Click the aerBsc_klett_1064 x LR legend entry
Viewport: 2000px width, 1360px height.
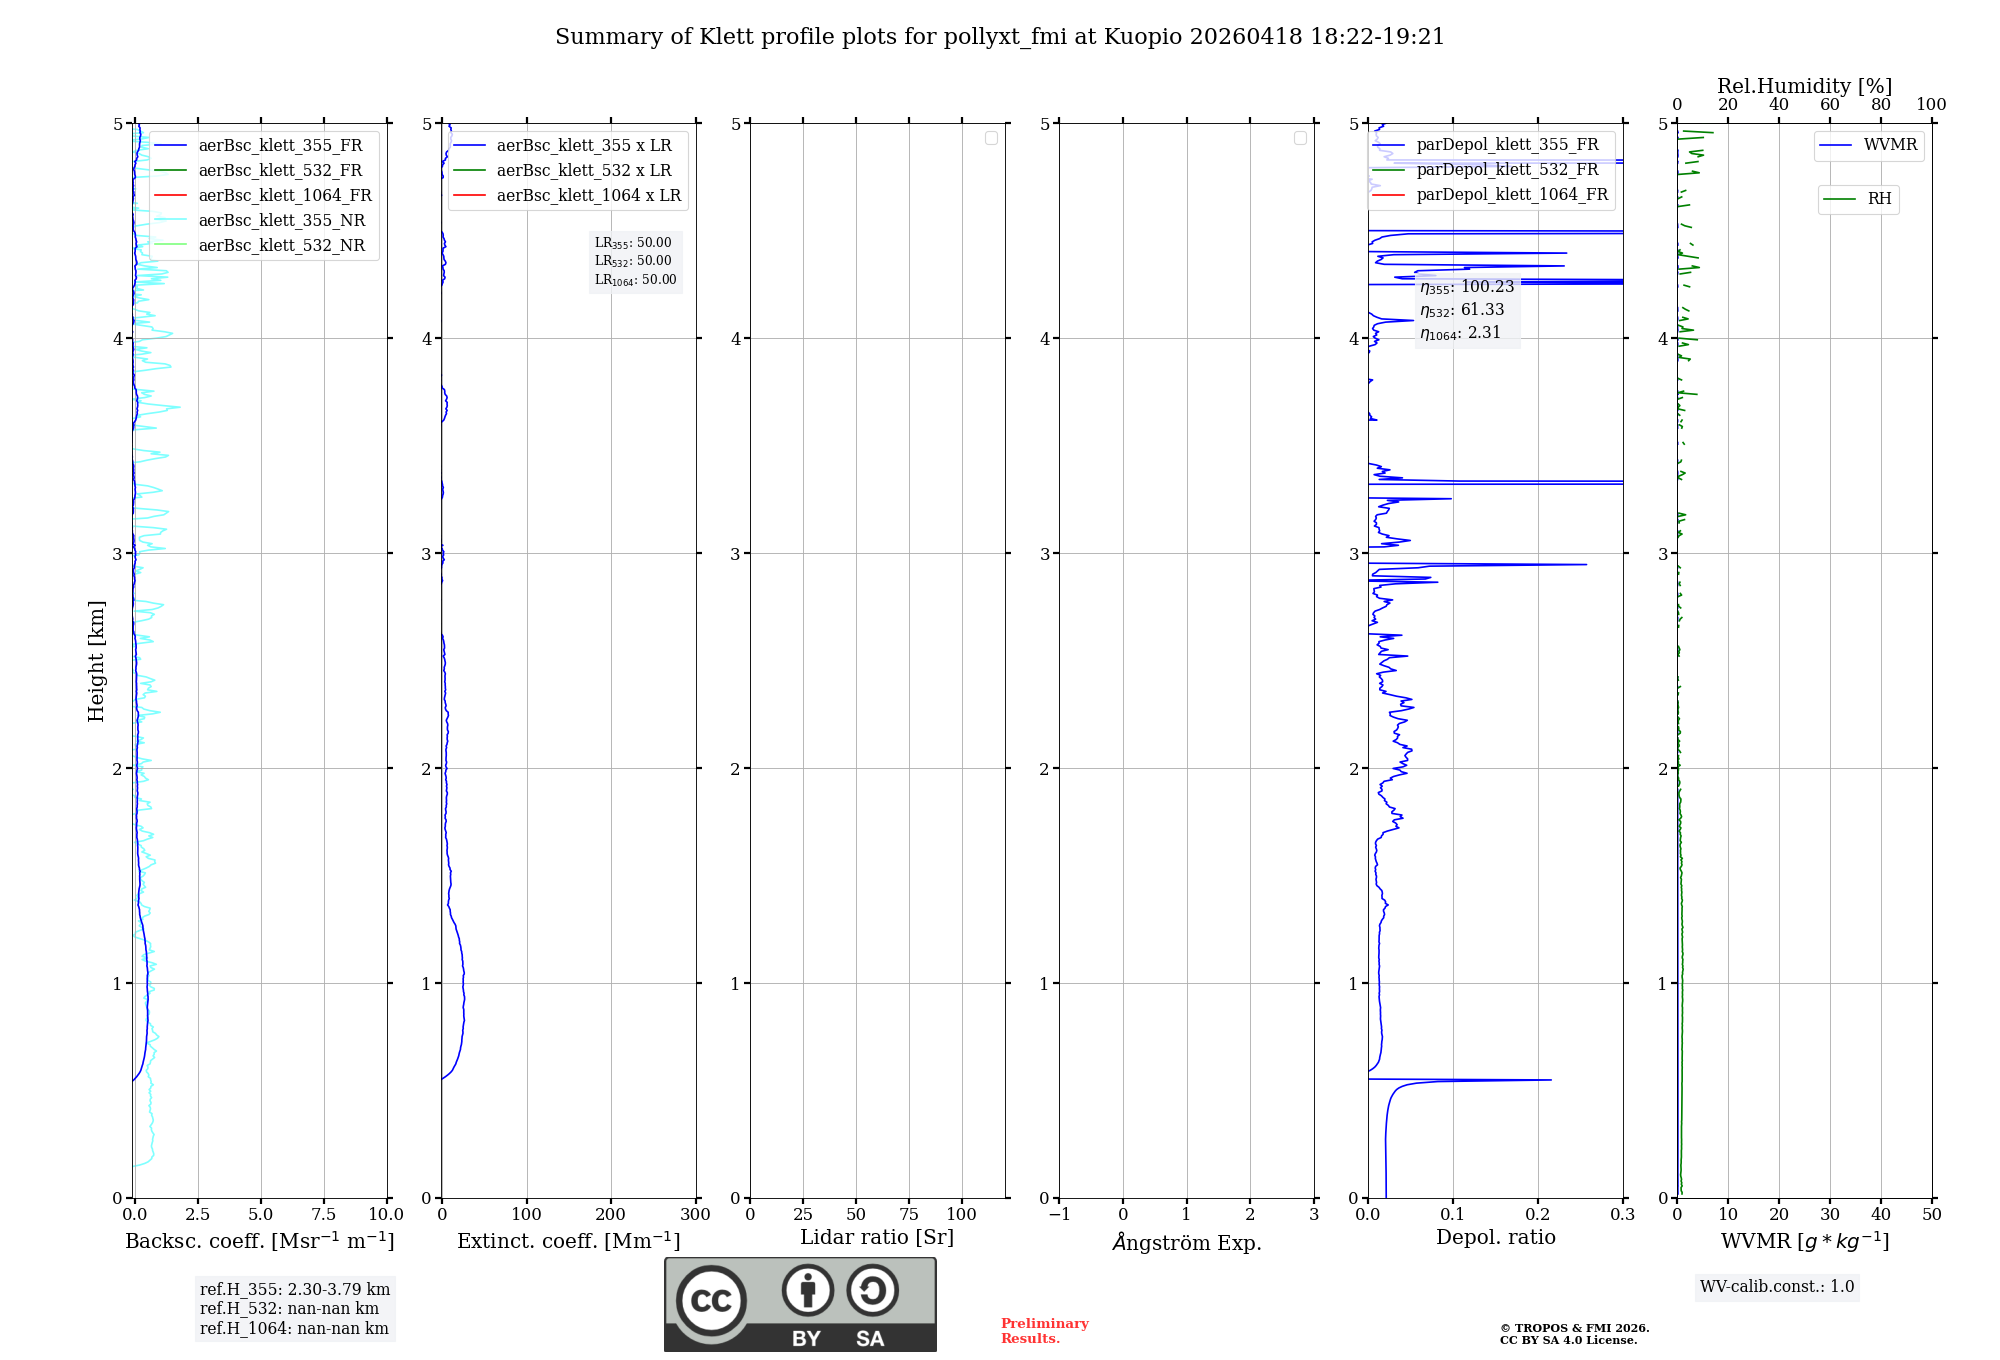click(x=588, y=196)
